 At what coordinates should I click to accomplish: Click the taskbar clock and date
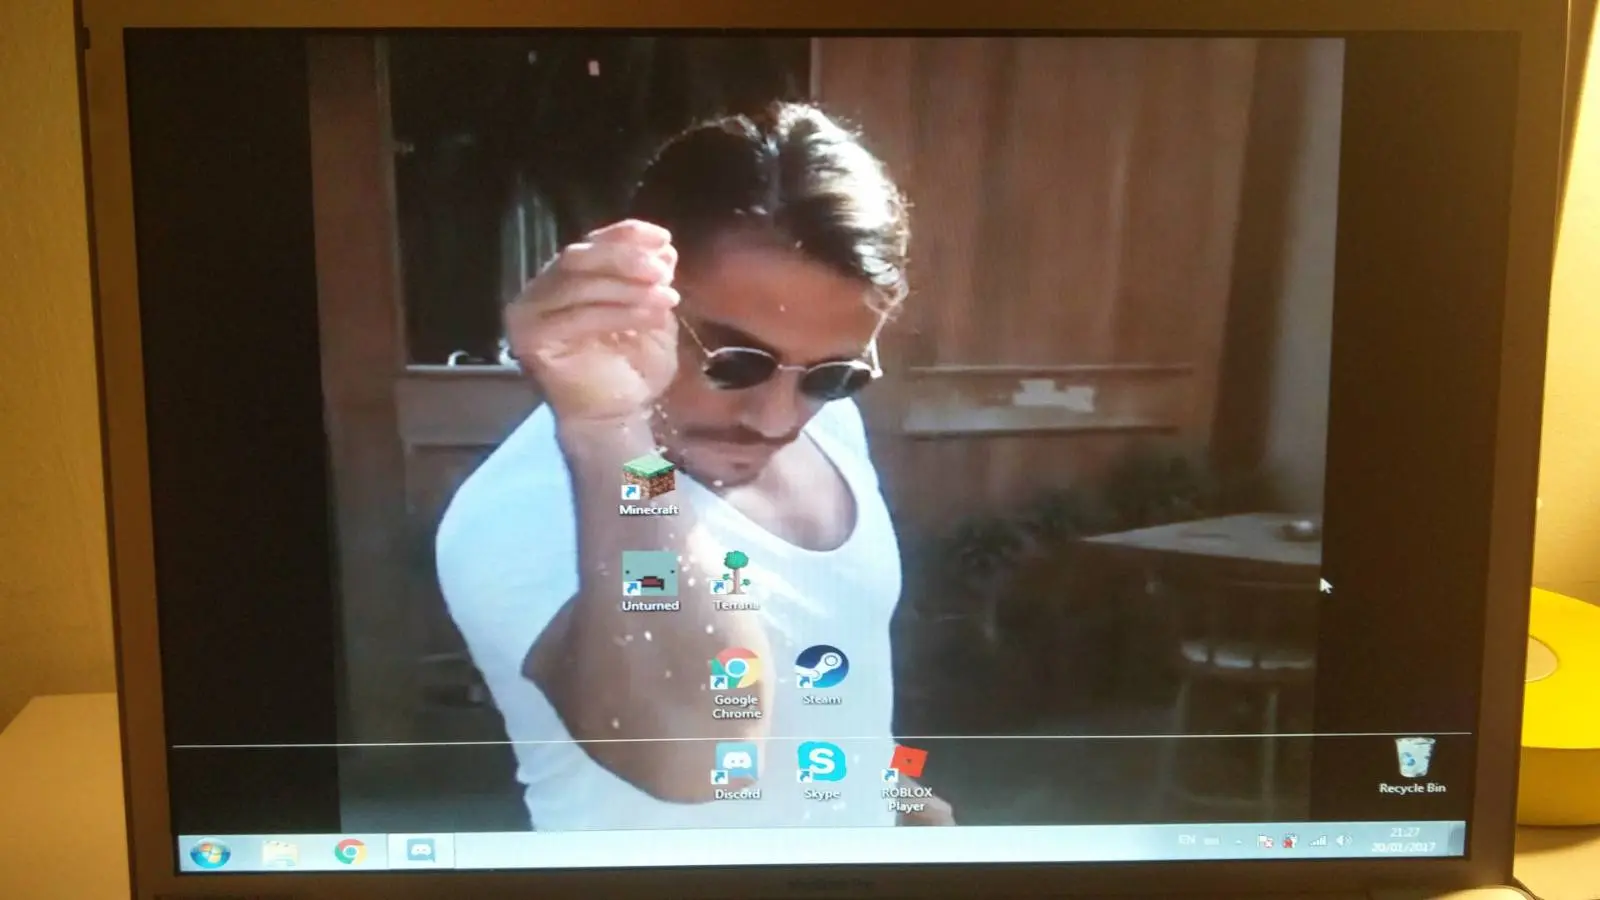coord(1404,840)
